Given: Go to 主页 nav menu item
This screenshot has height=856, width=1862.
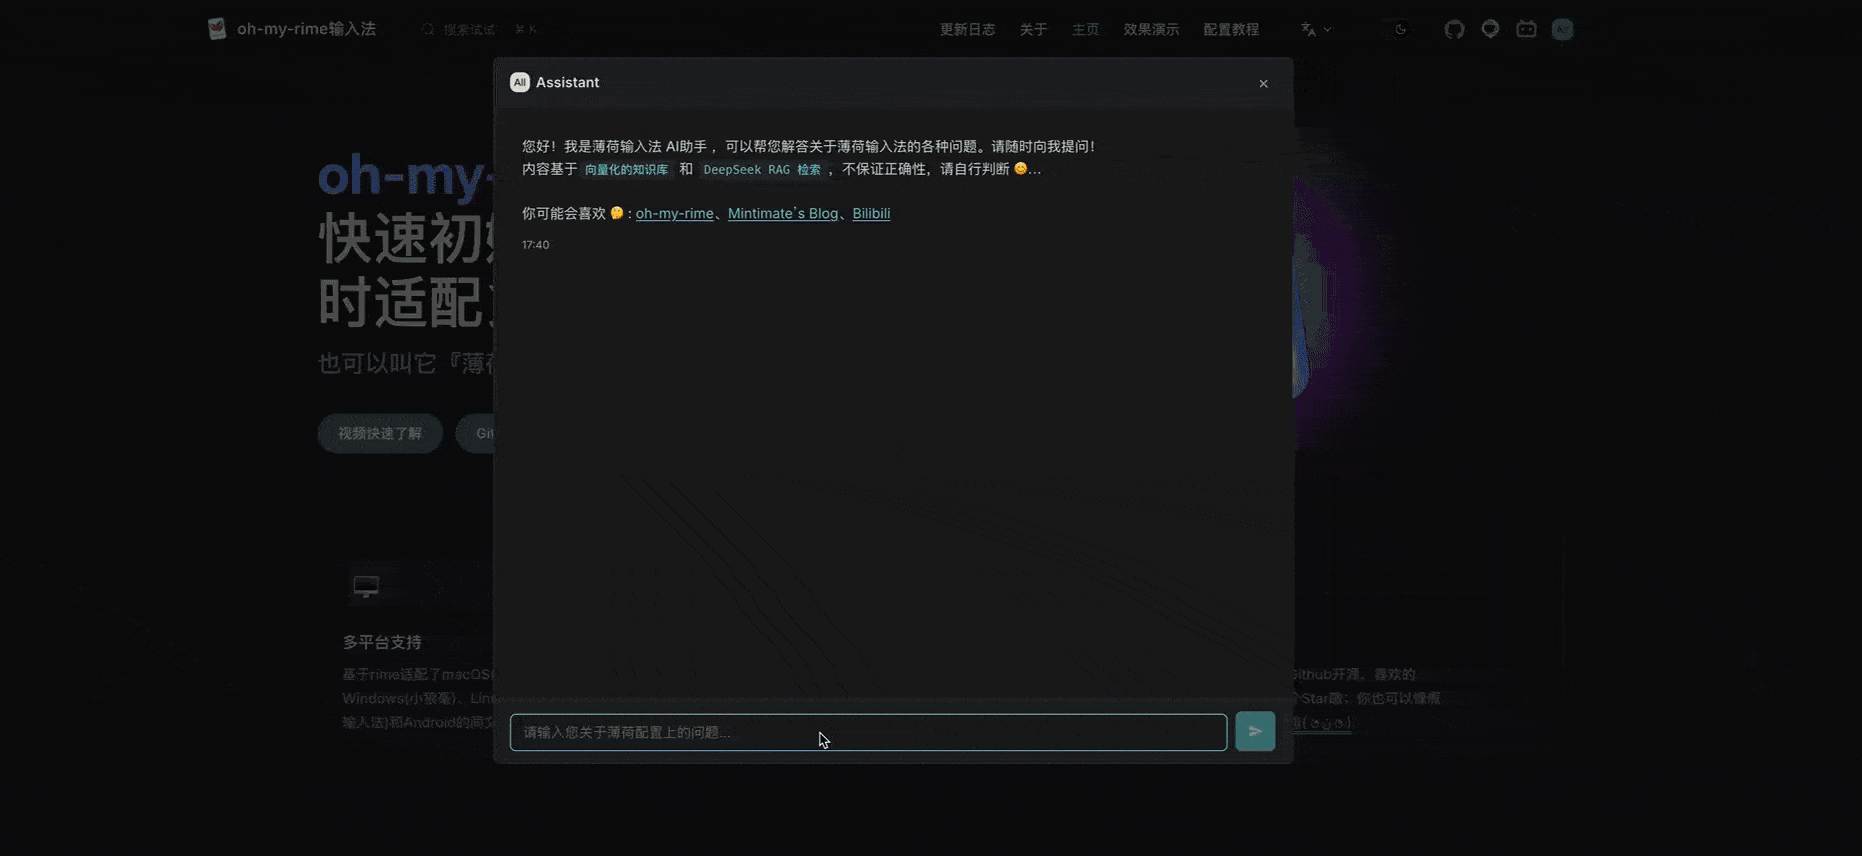Looking at the screenshot, I should click(x=1085, y=29).
